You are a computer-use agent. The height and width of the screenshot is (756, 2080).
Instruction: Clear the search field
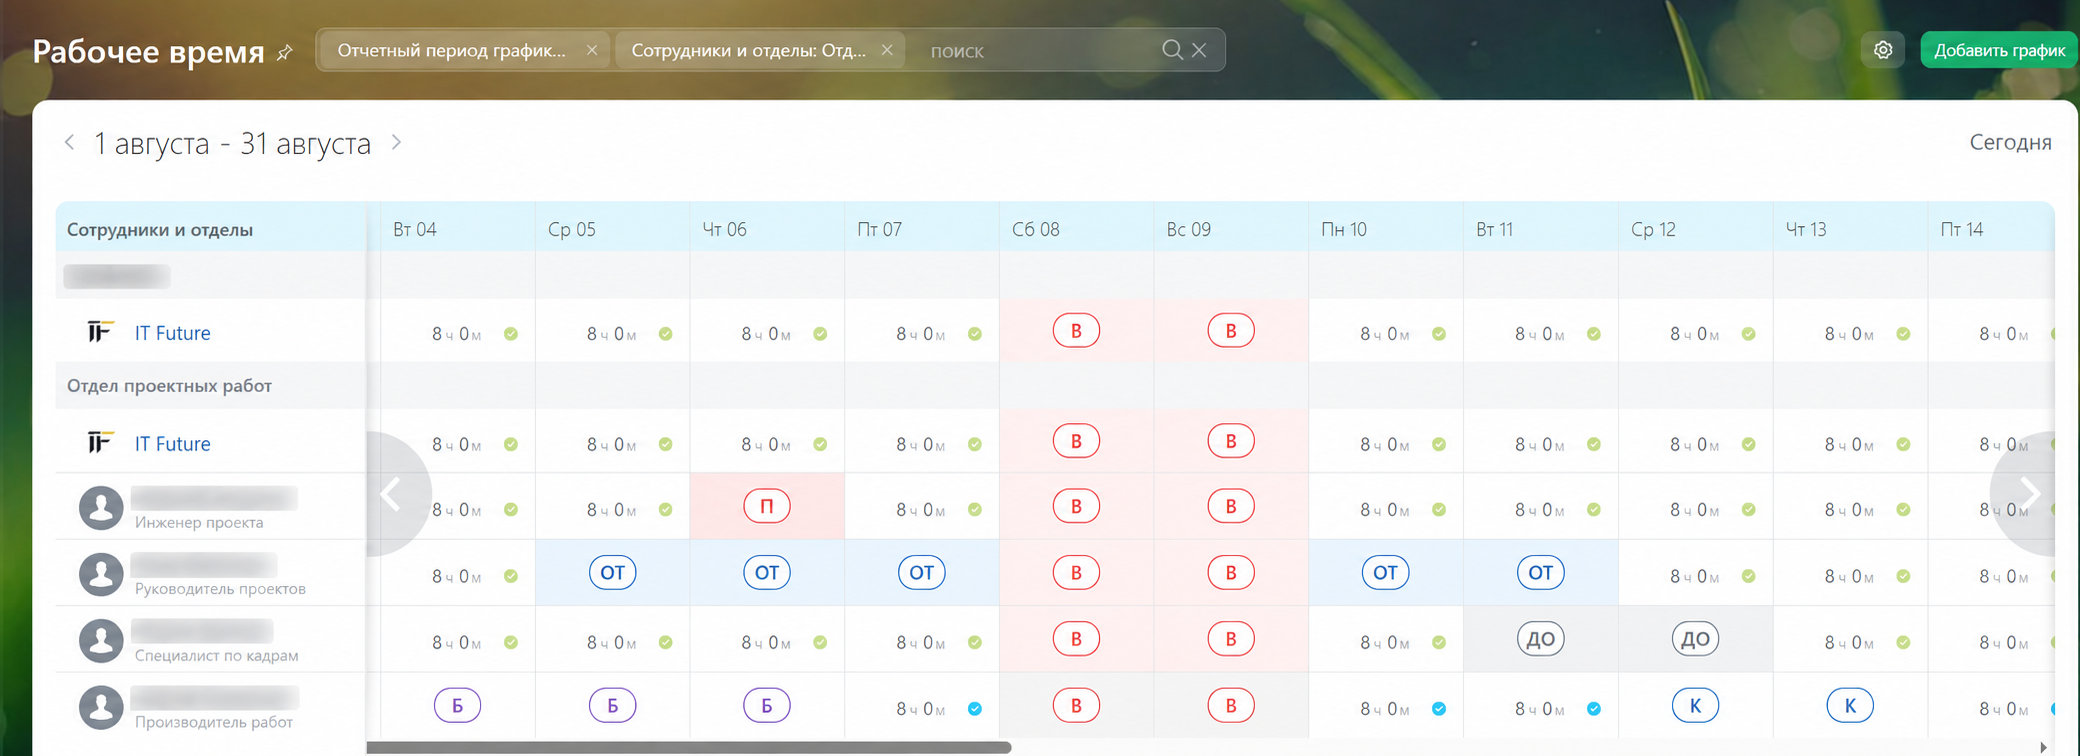1200,50
